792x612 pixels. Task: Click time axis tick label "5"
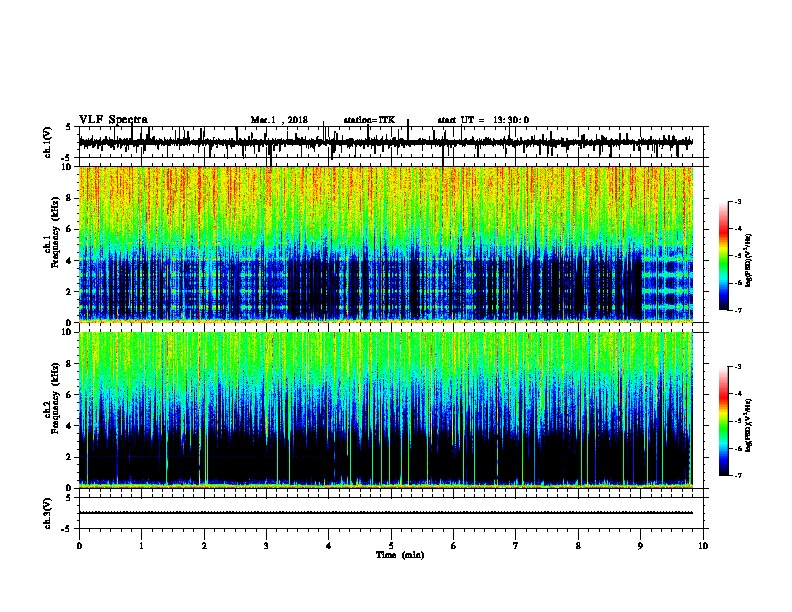391,545
